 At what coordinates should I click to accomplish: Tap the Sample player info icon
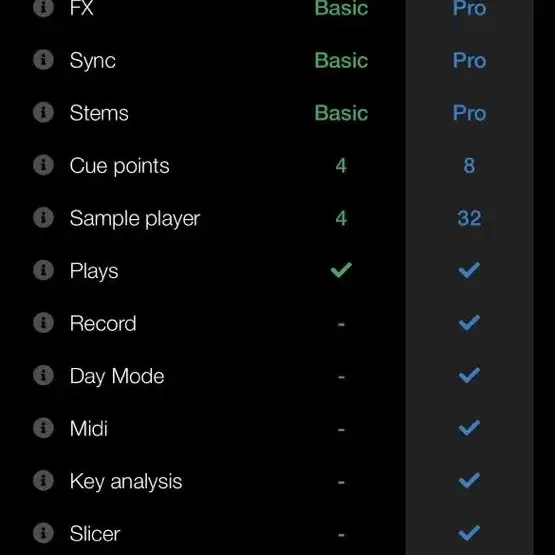pos(43,217)
